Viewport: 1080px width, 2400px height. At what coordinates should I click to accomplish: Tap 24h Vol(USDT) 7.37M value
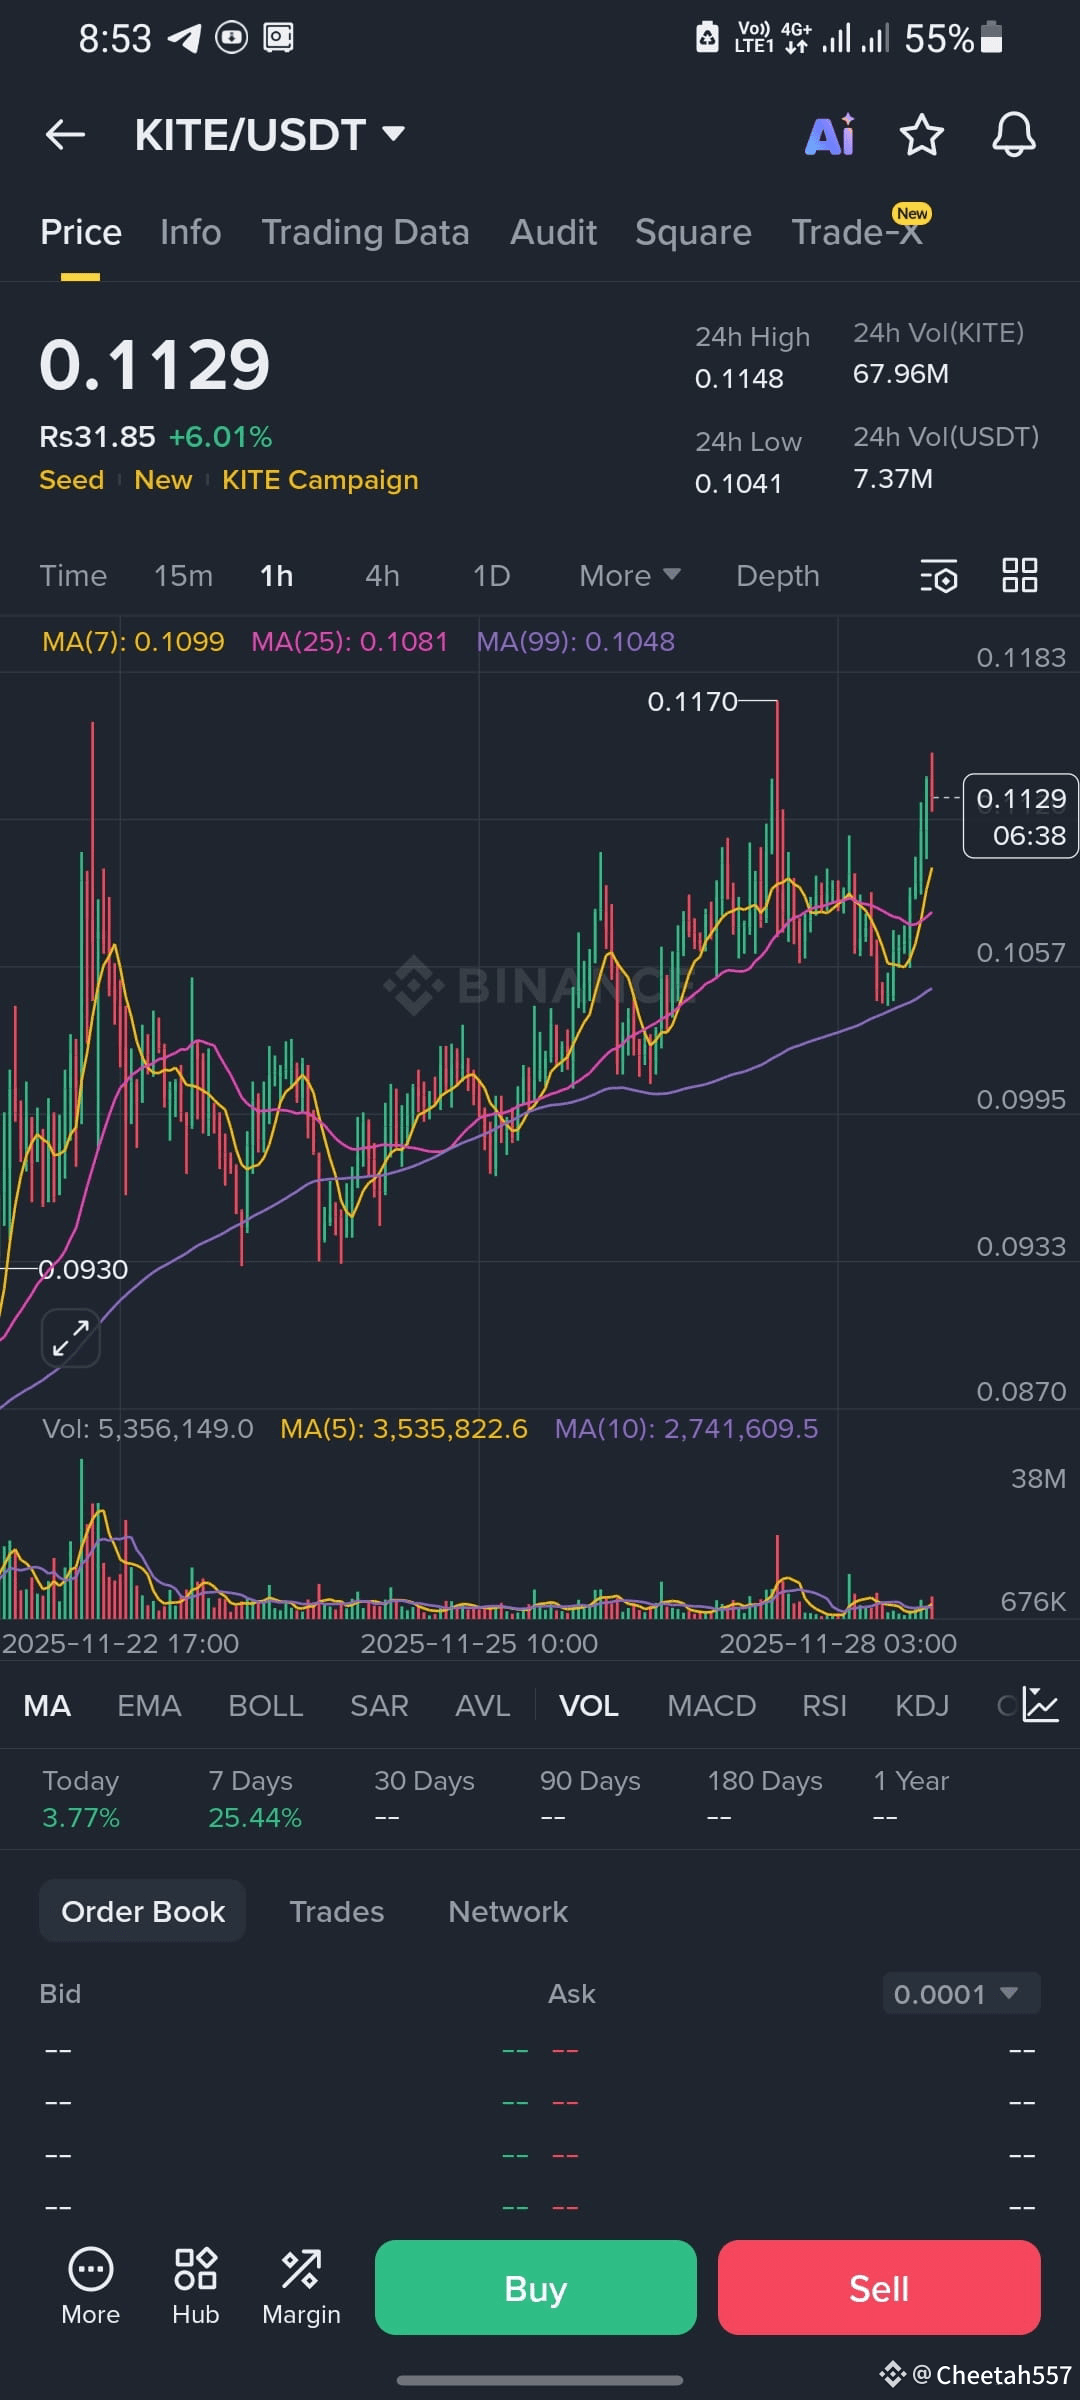[x=892, y=478]
